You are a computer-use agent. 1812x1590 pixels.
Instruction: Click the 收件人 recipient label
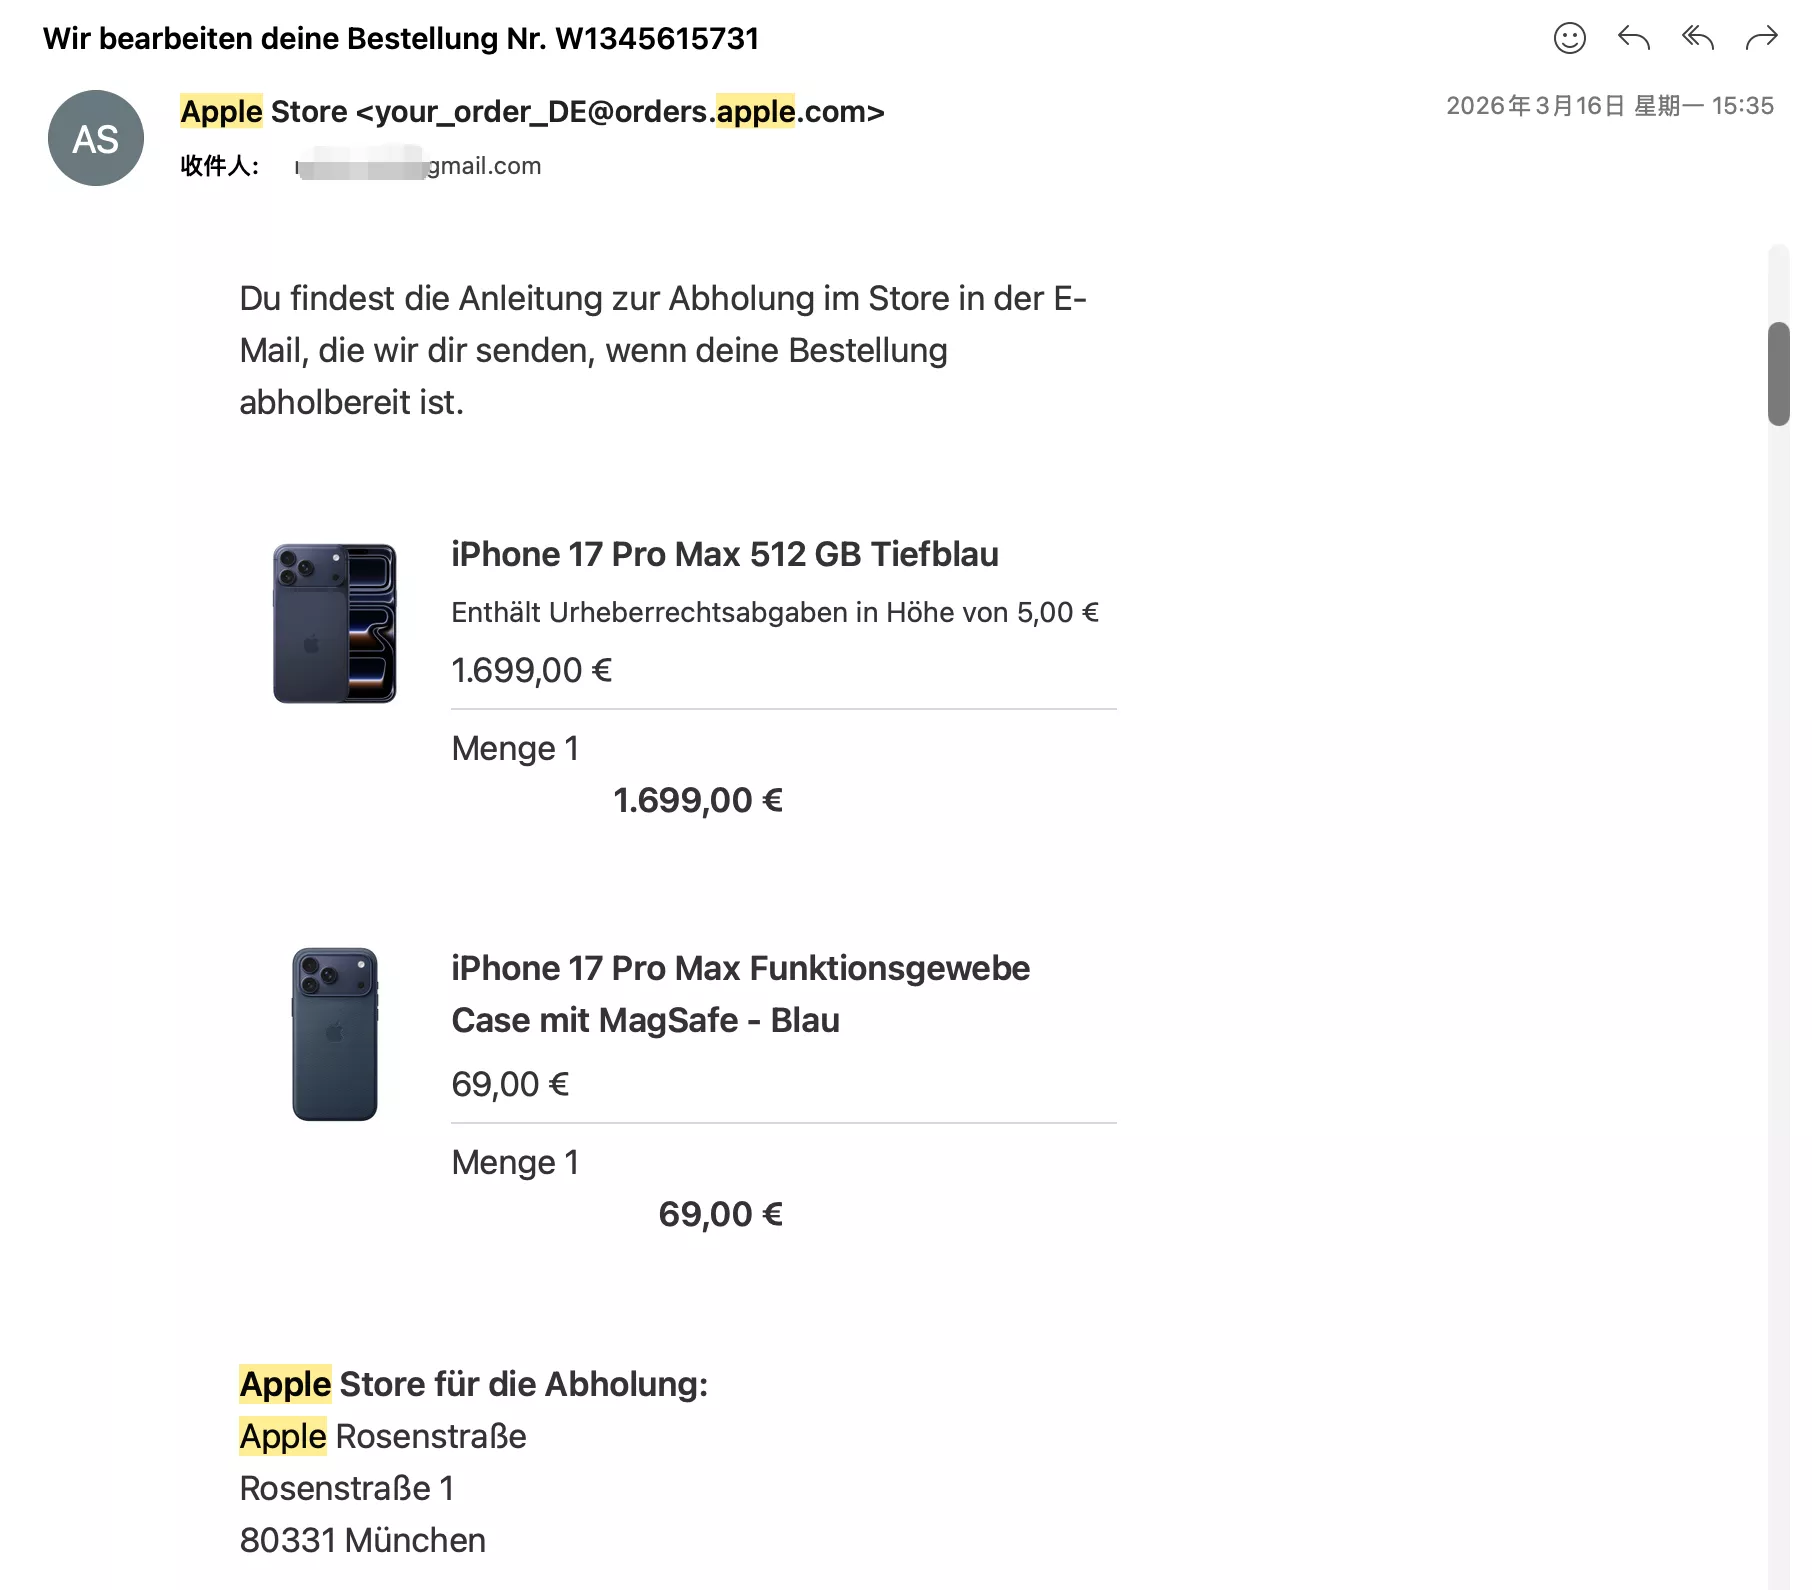tap(219, 166)
